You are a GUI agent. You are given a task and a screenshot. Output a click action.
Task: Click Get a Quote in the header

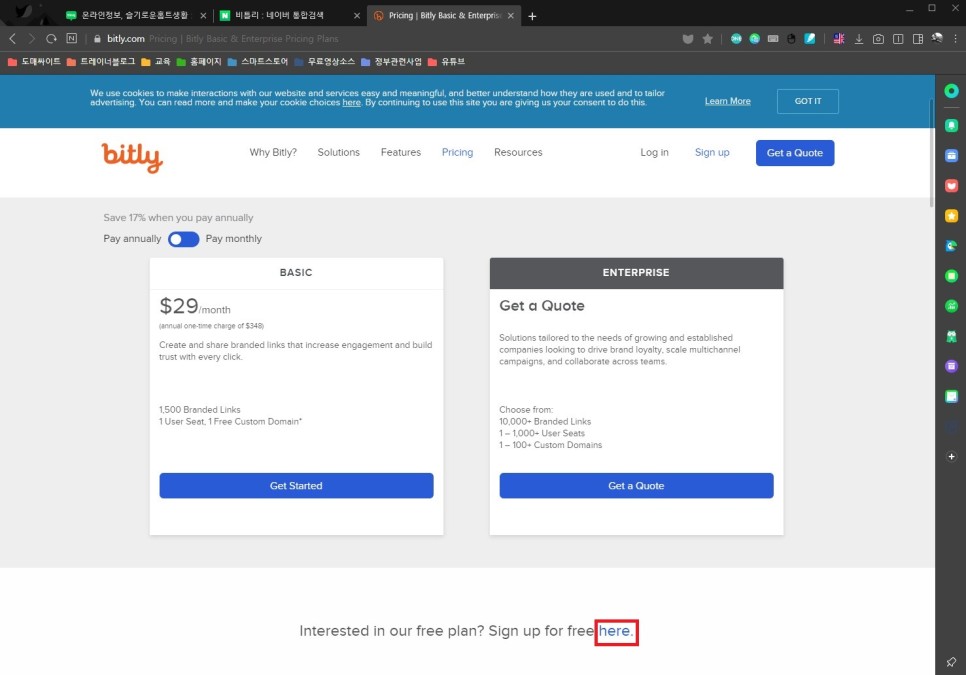[x=795, y=153]
